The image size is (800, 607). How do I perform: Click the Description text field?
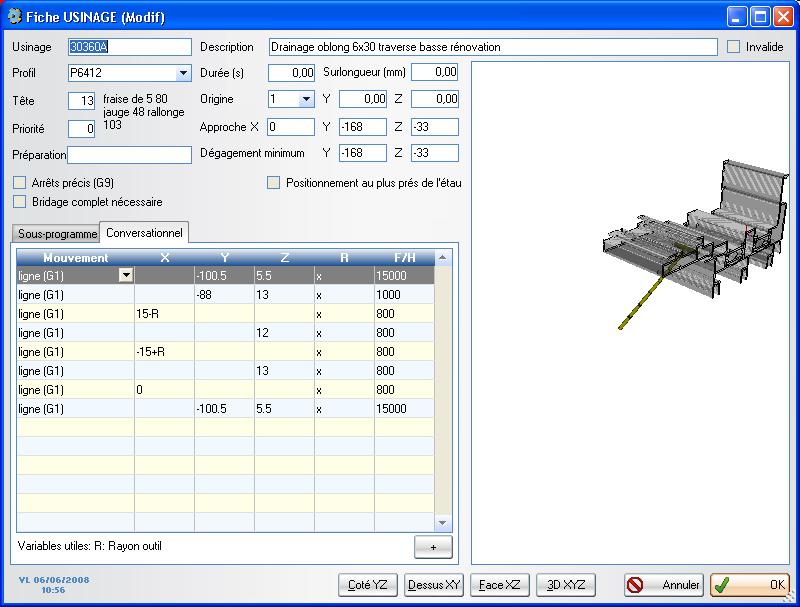[493, 47]
